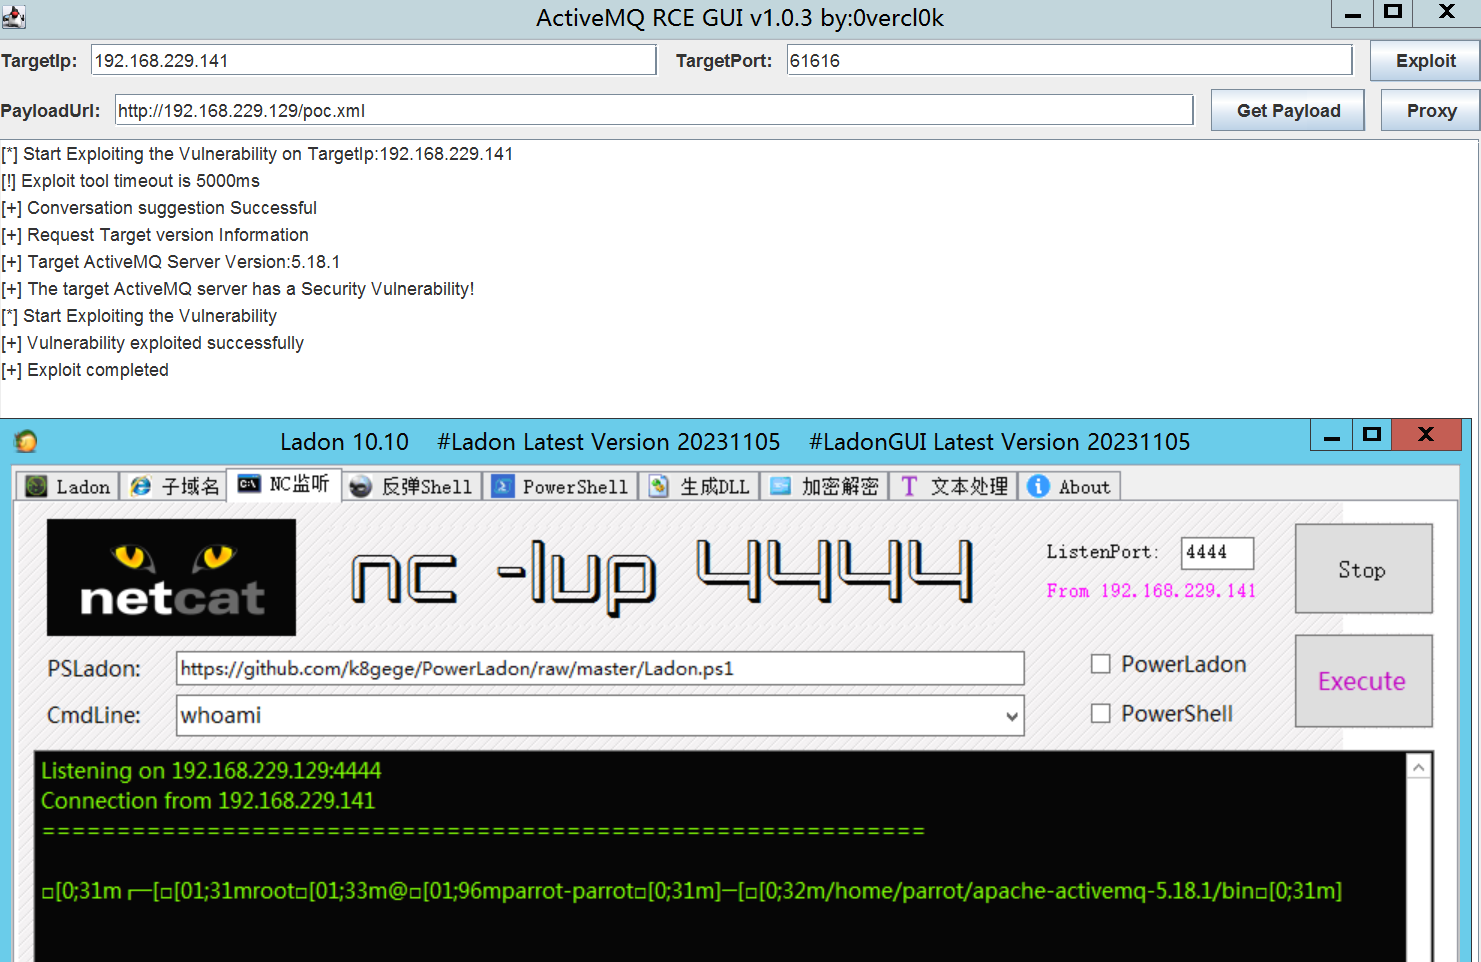Minimize the ActiveMQ RCE GUI window
1481x962 pixels.
pos(1352,13)
